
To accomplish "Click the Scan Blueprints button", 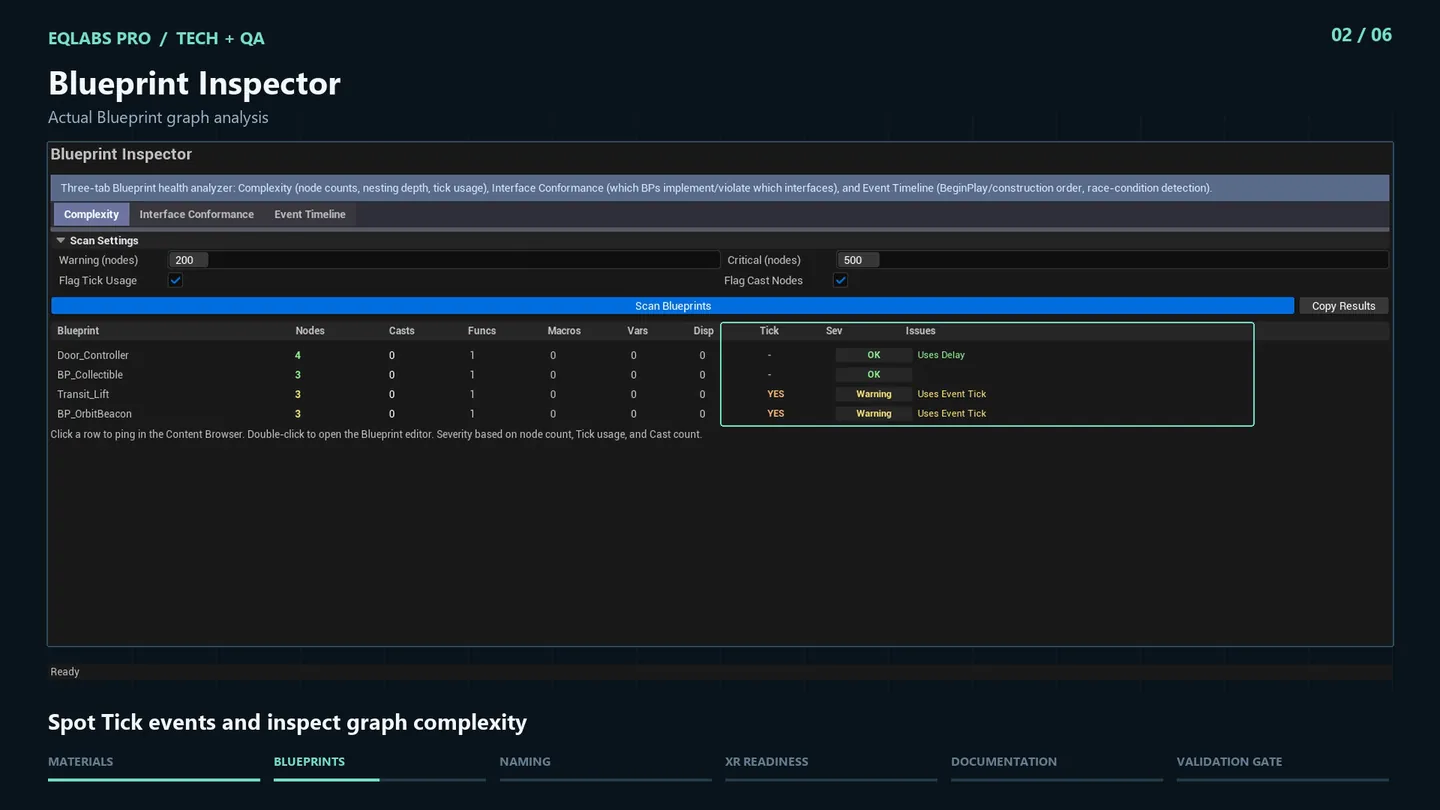I will pos(673,306).
